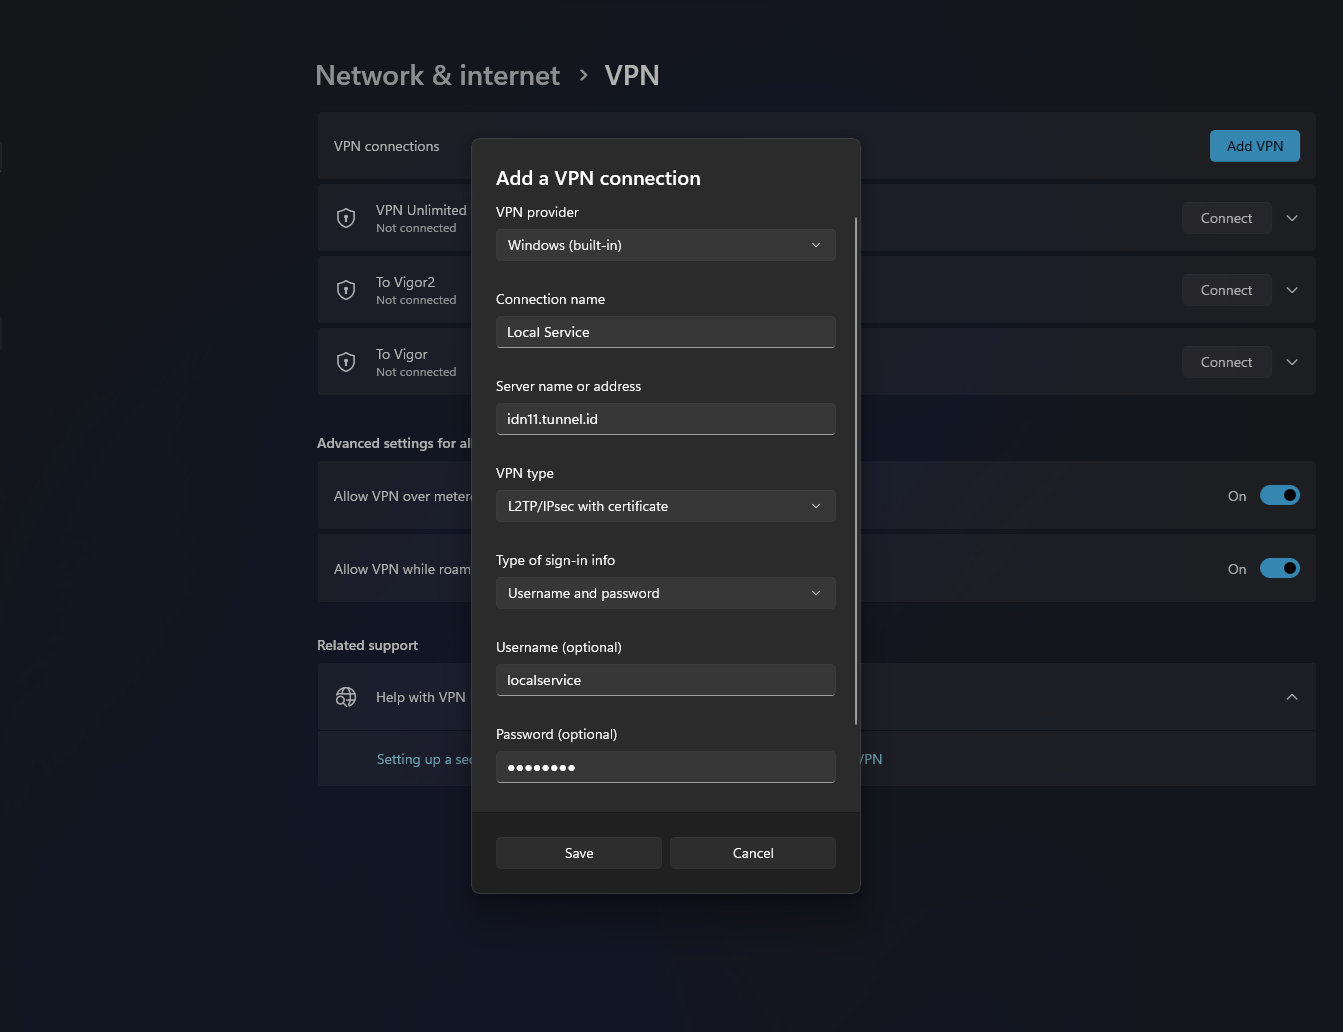Disable the Allow VPN over metered networks toggle
This screenshot has width=1343, height=1032.
coord(1280,495)
